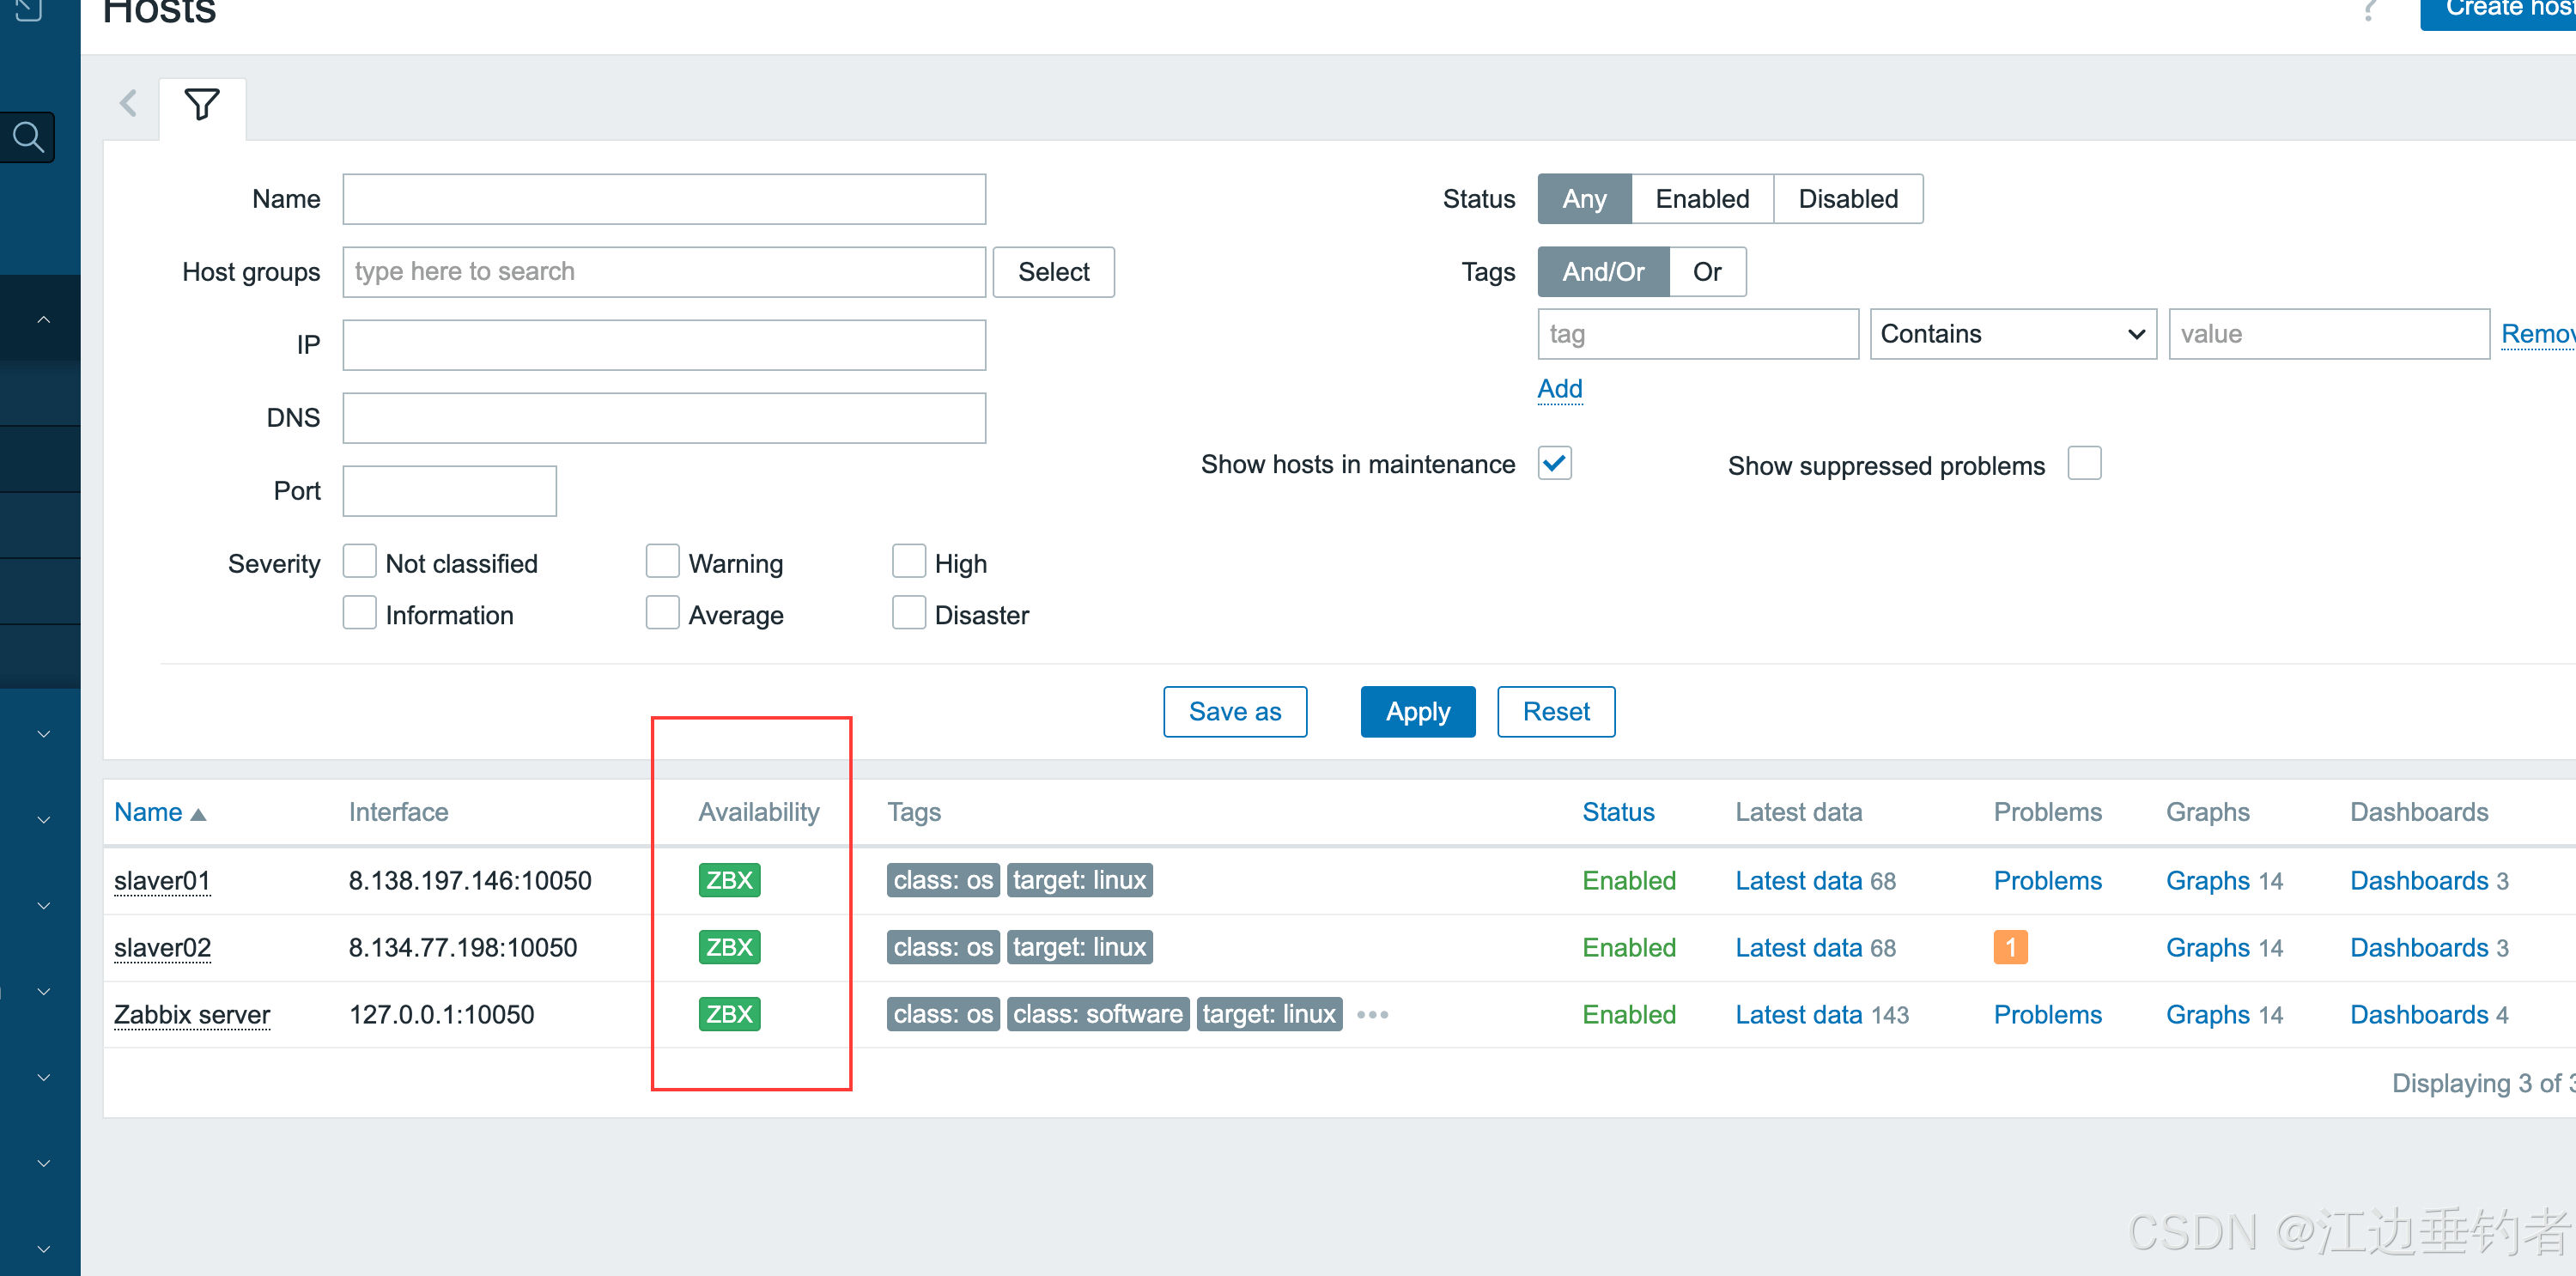The width and height of the screenshot is (2576, 1276).
Task: Click the Apply filter button
Action: pyautogui.click(x=1417, y=711)
